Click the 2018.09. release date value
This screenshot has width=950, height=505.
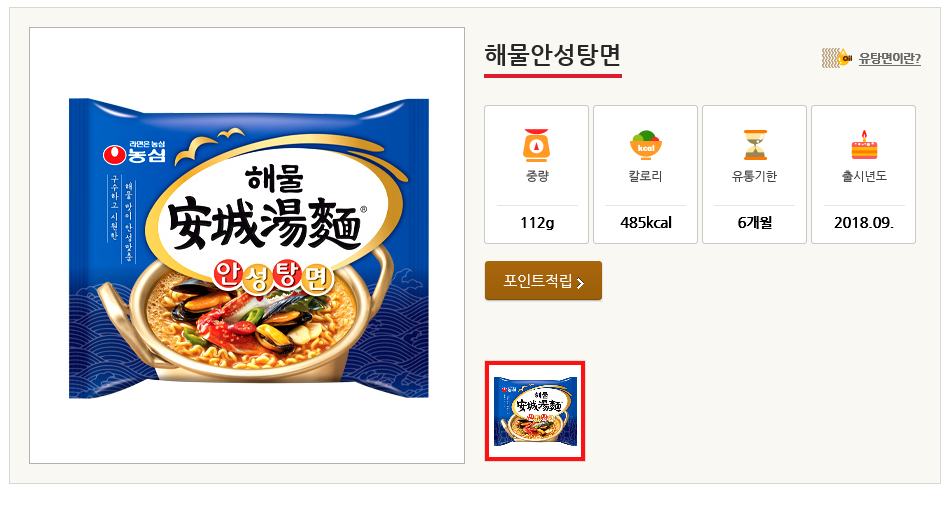(864, 222)
